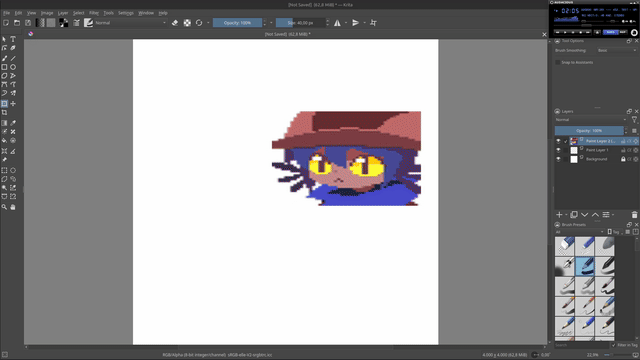Toggle the Filter in Tag checkbox
Image resolution: width=640 pixels, height=360 pixels.
[613, 345]
